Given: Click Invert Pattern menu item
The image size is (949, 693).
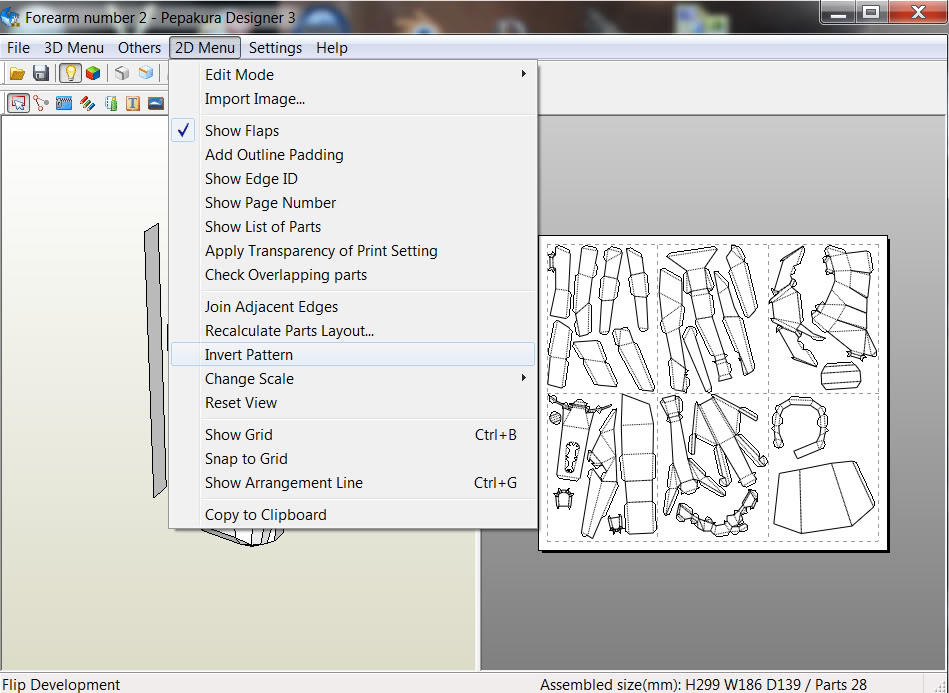Looking at the screenshot, I should click(x=353, y=355).
